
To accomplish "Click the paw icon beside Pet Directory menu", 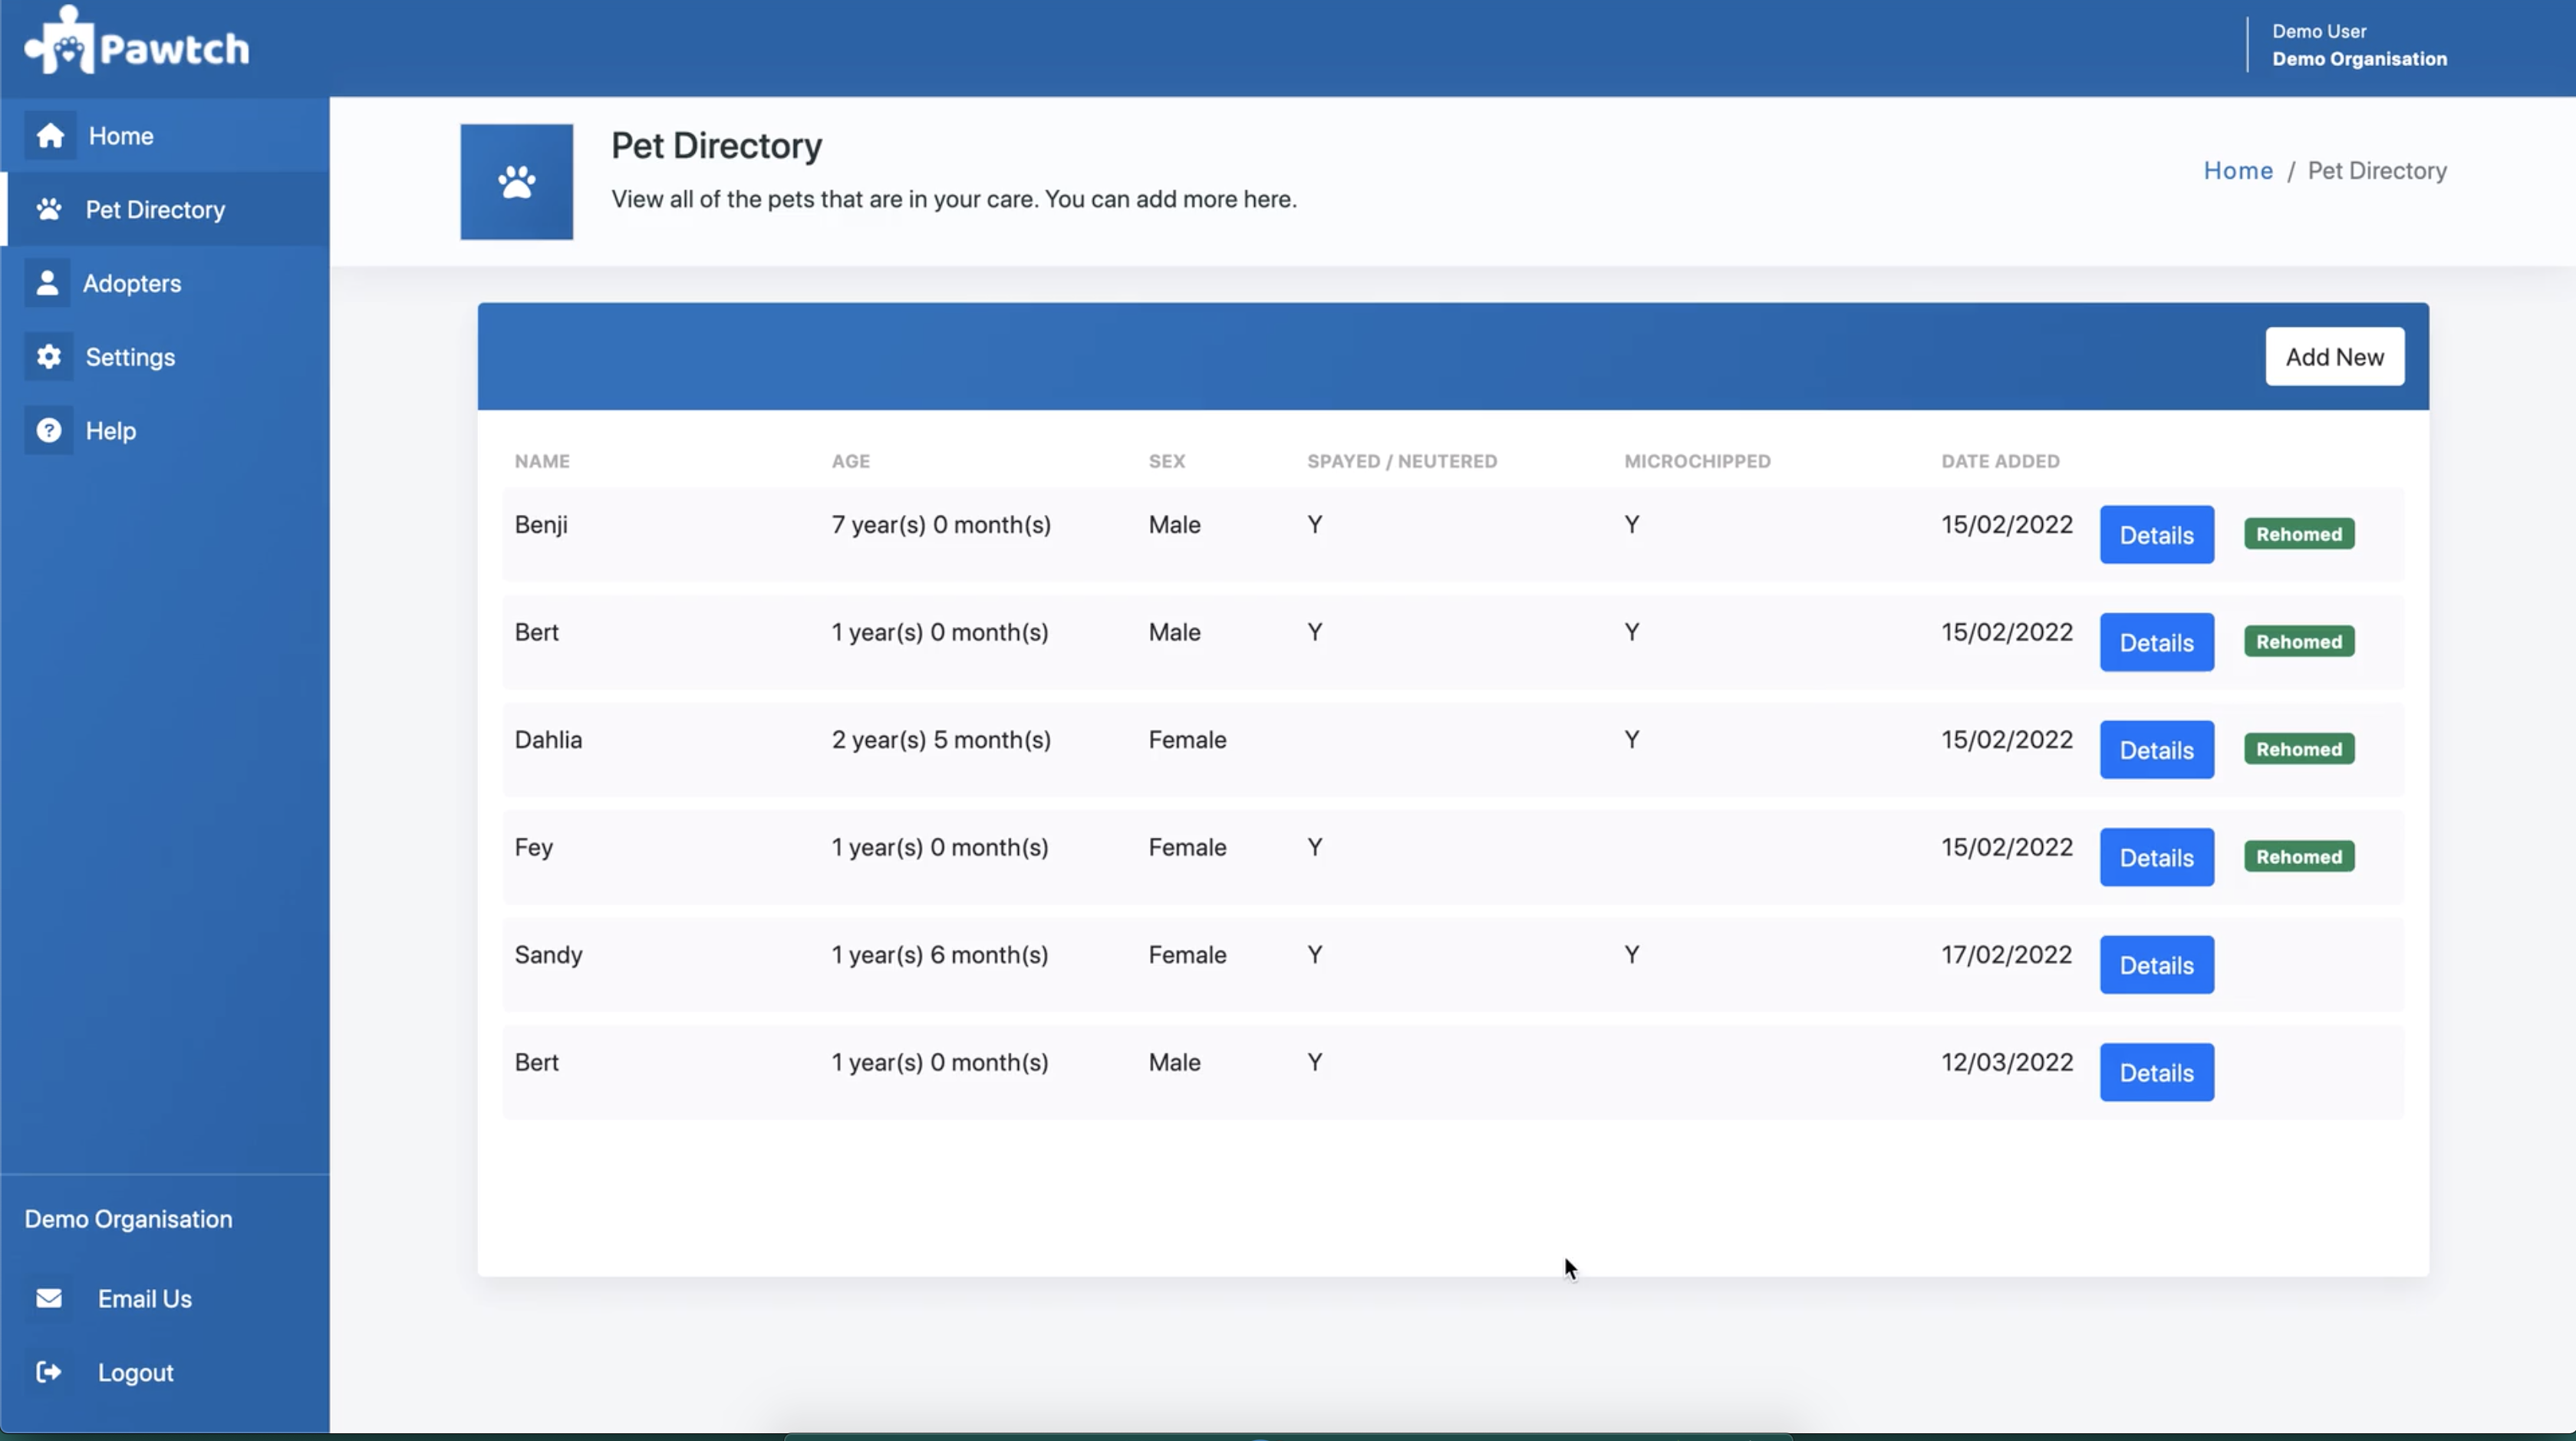I will tap(49, 209).
